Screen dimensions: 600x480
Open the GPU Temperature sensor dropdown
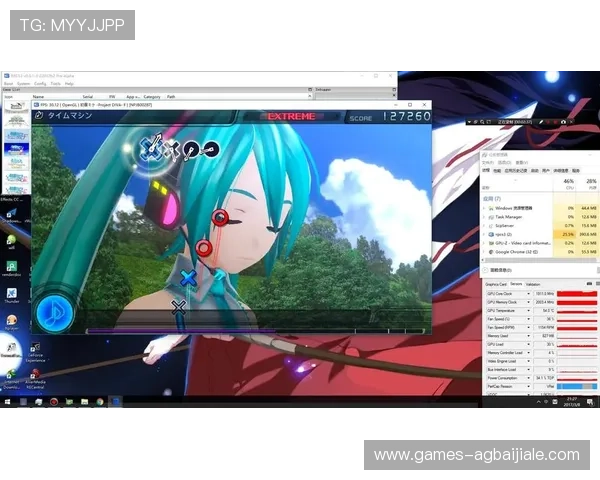(552, 310)
